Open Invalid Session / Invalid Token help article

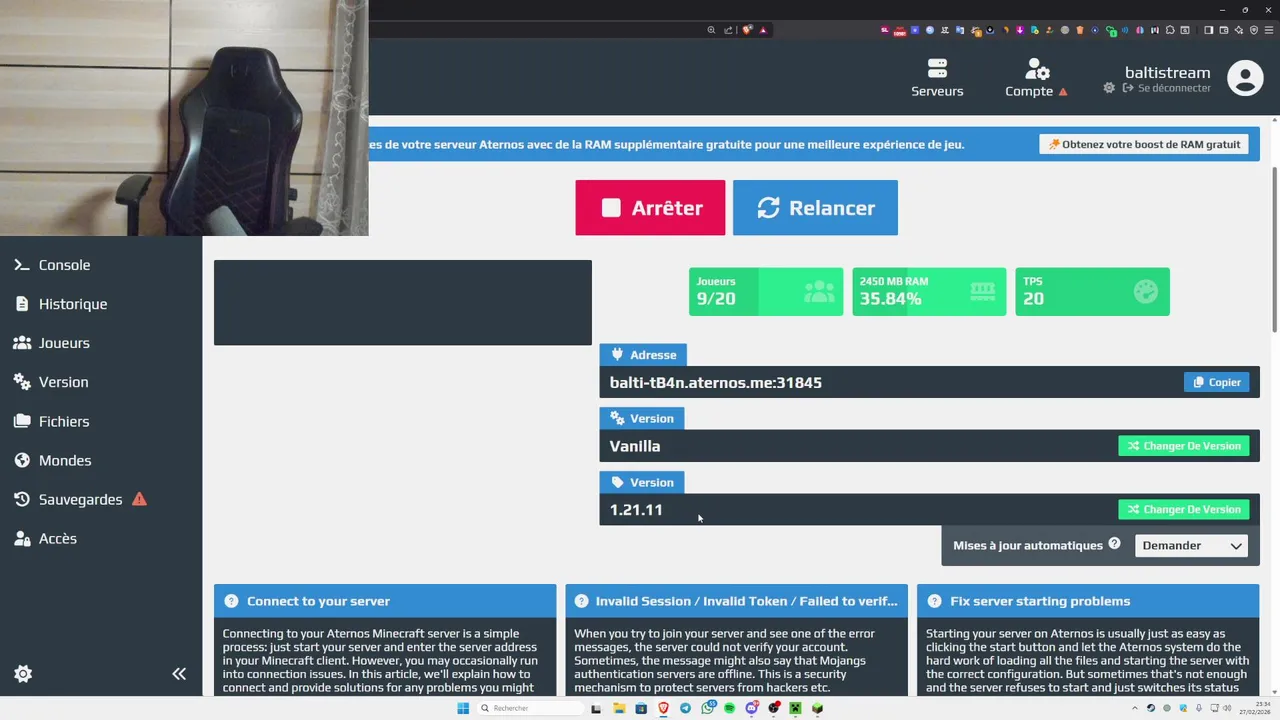click(737, 601)
